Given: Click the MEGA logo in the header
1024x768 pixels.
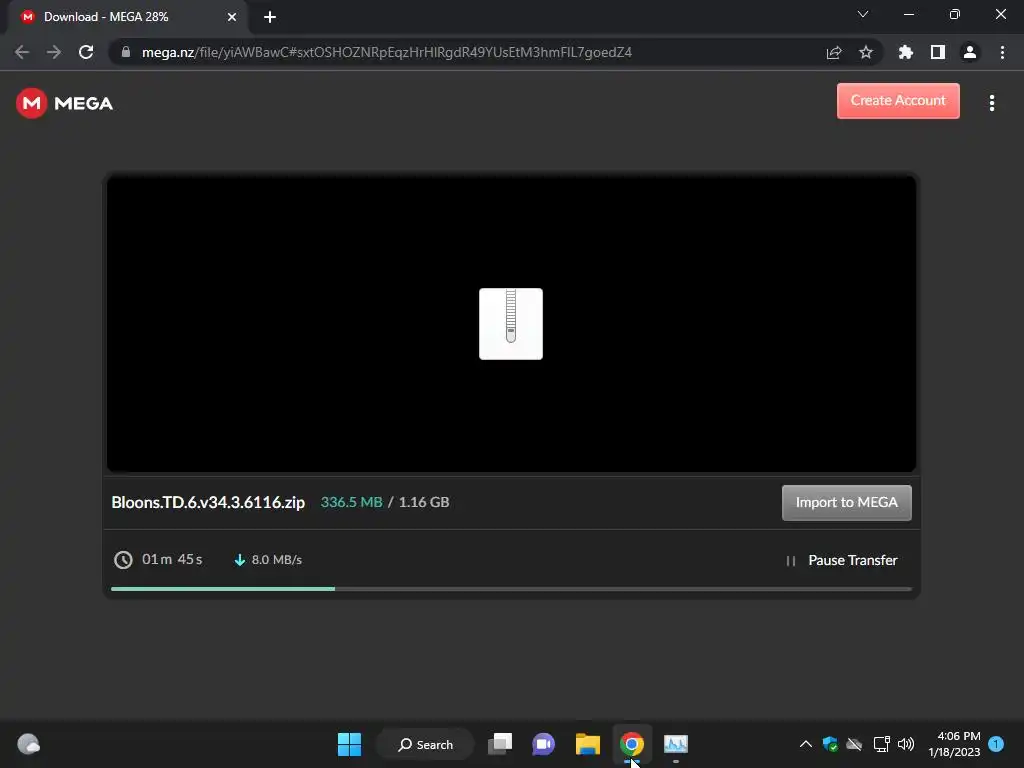Looking at the screenshot, I should (x=65, y=103).
